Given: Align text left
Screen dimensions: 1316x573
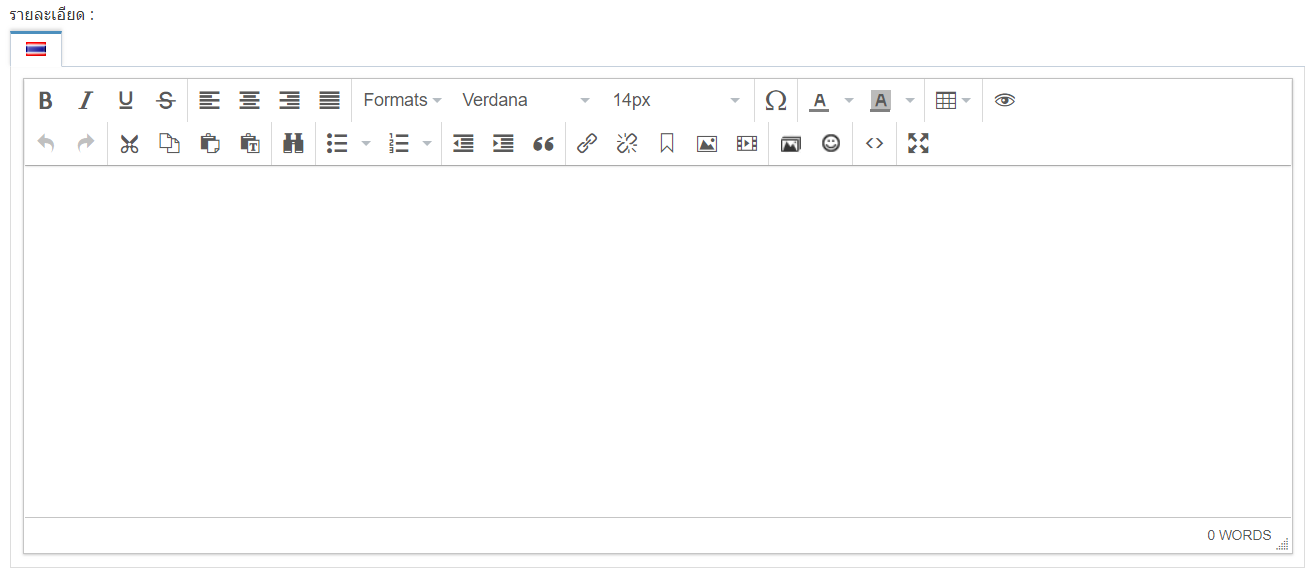Looking at the screenshot, I should tap(209, 100).
